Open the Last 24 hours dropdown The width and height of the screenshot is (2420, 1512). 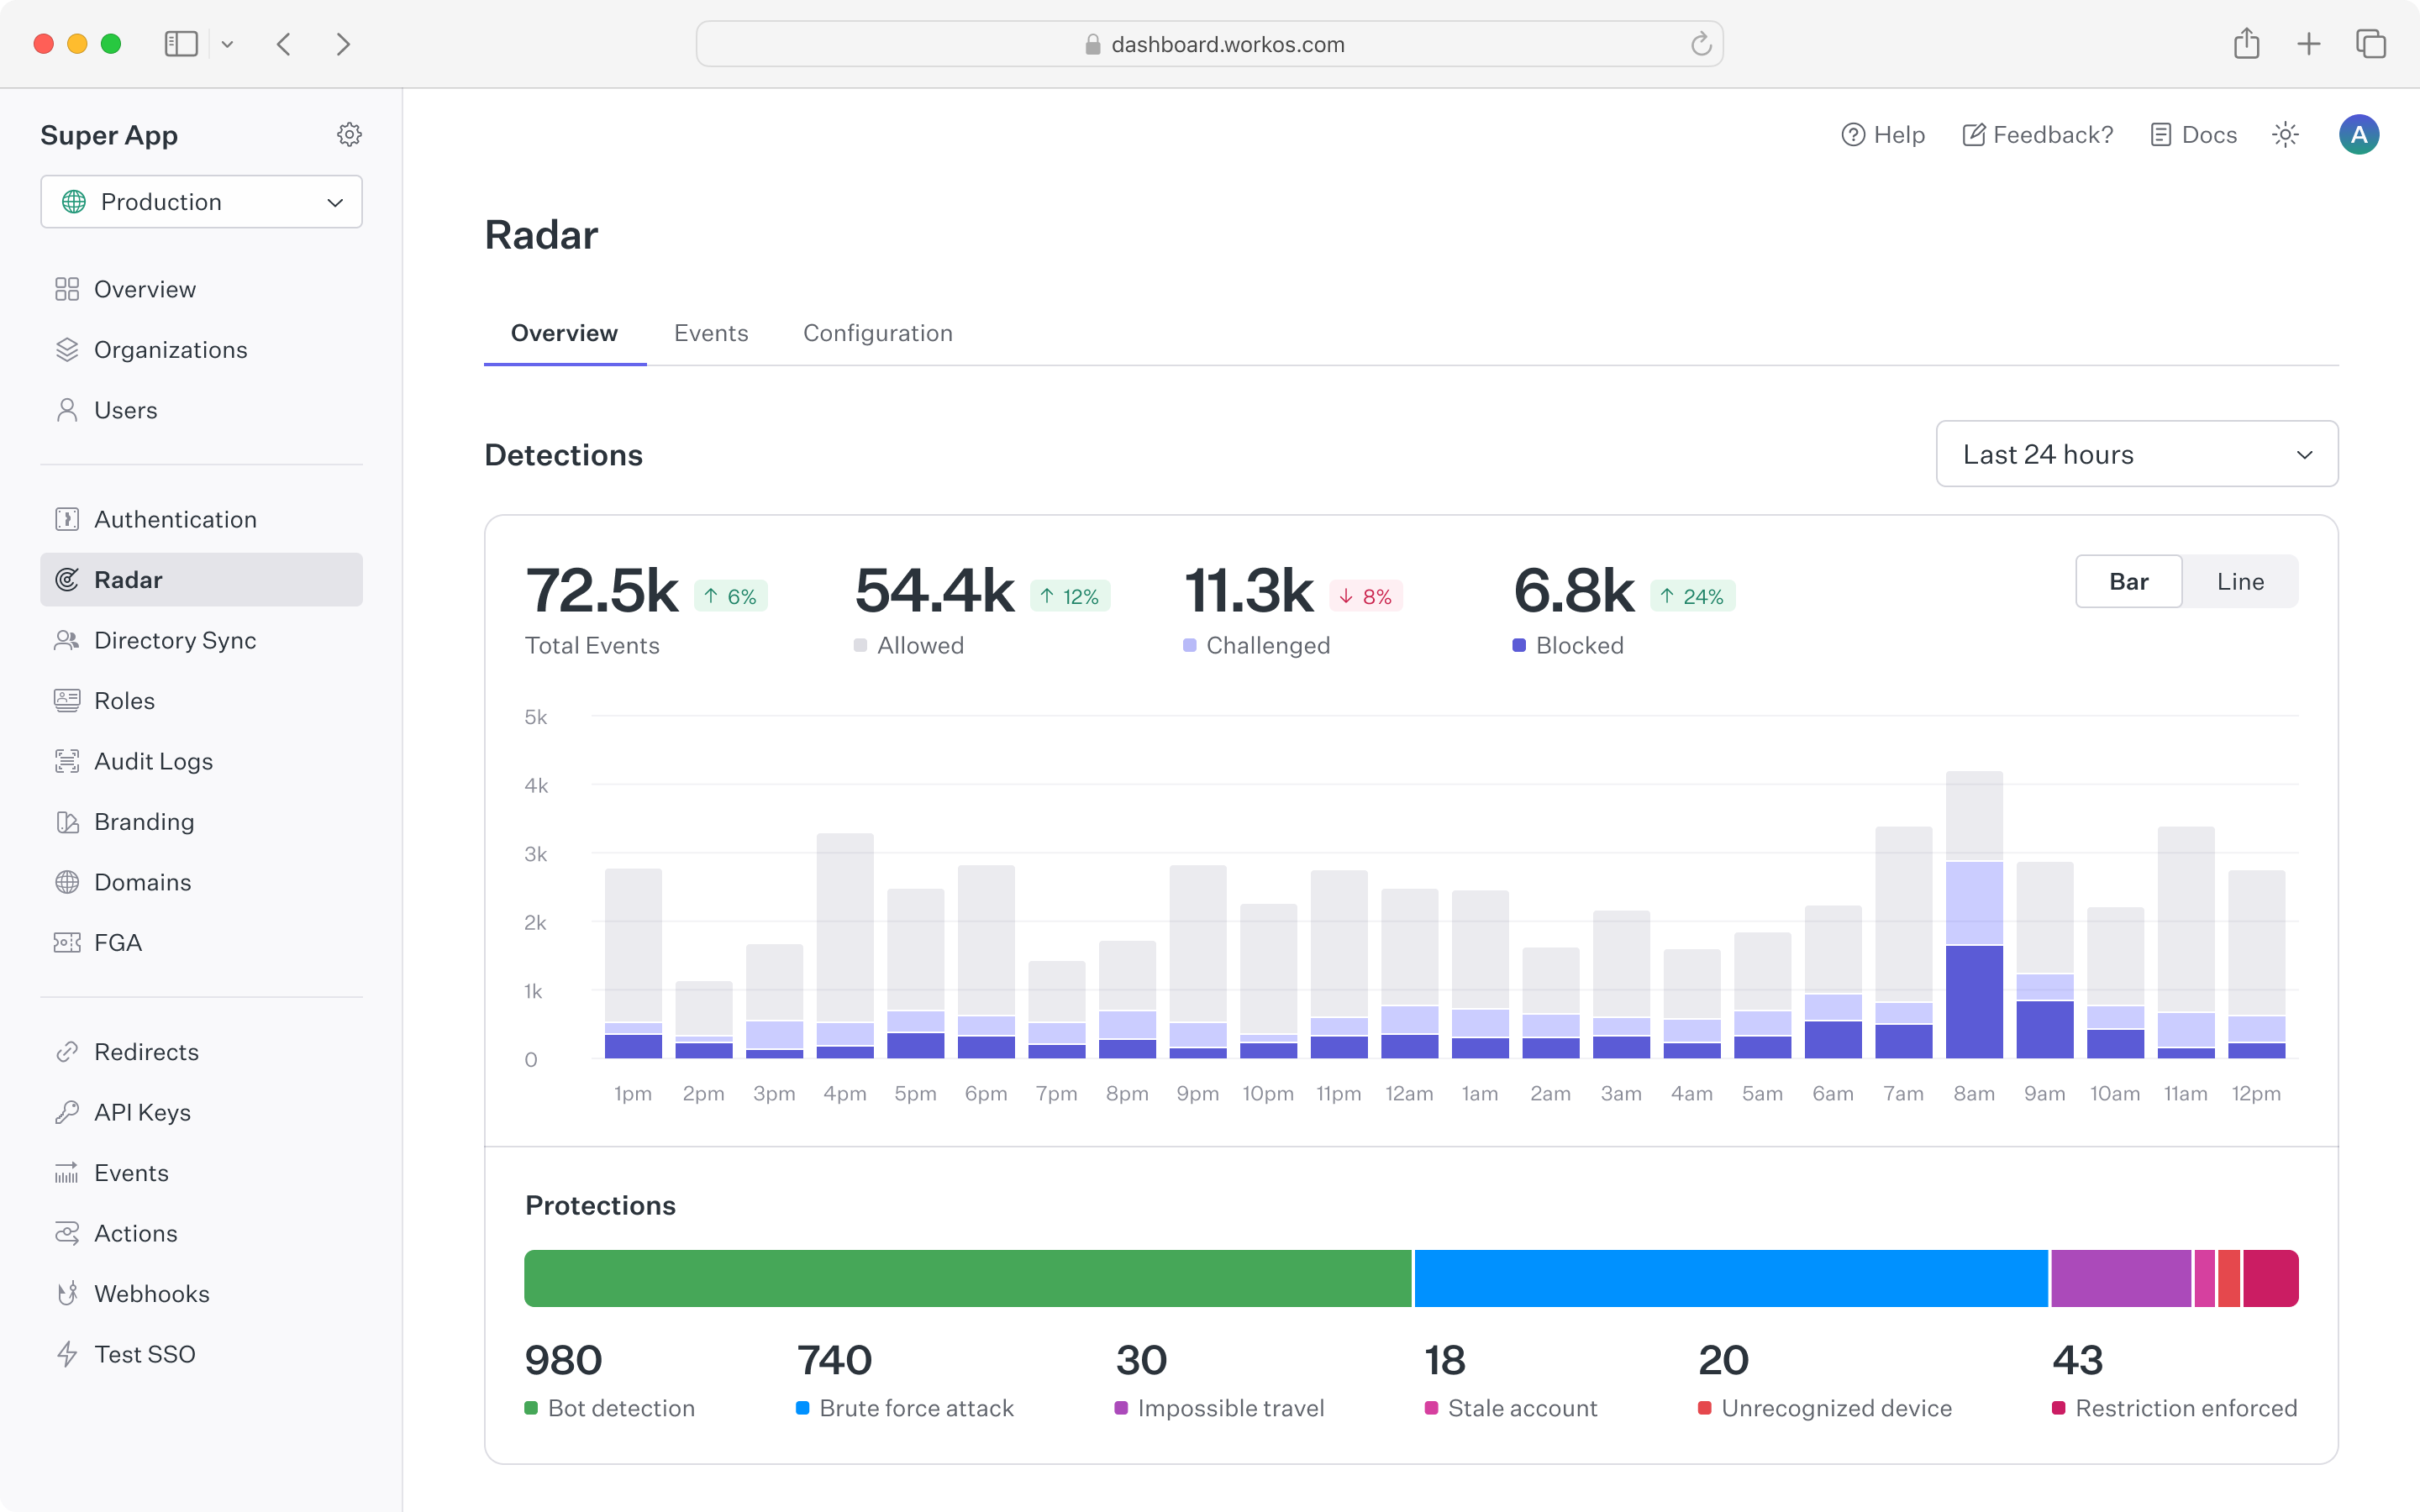click(x=2136, y=454)
